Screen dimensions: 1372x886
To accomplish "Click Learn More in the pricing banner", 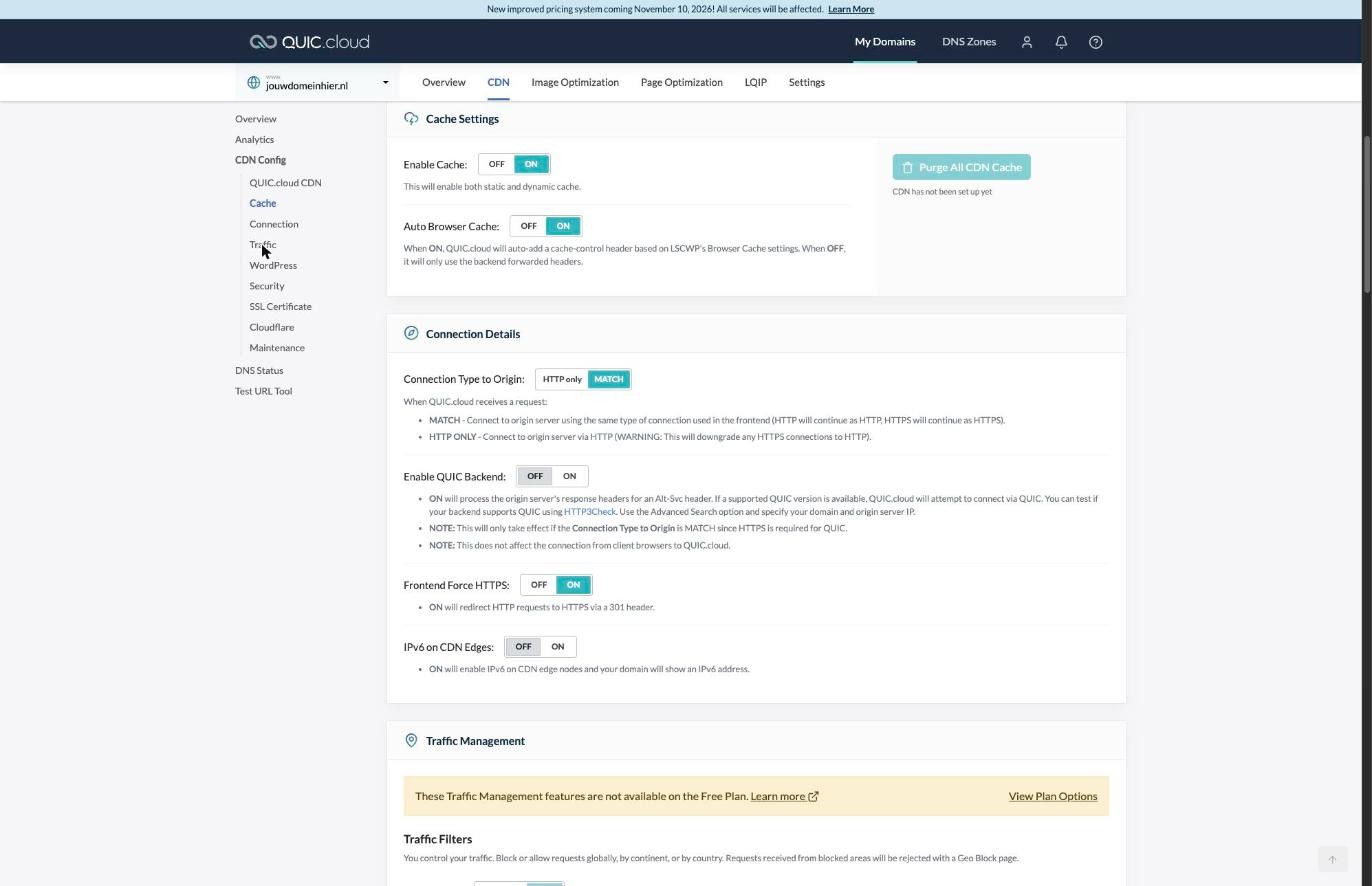I will 851,9.
